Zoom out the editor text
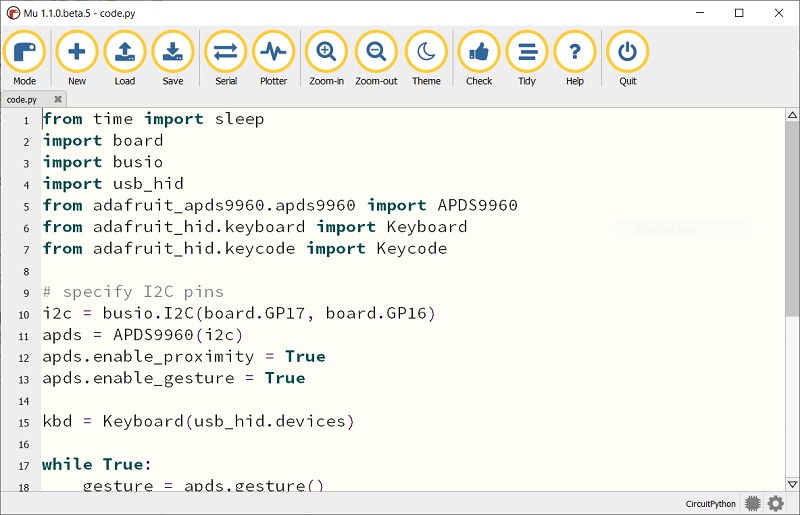800x515 pixels. point(376,52)
